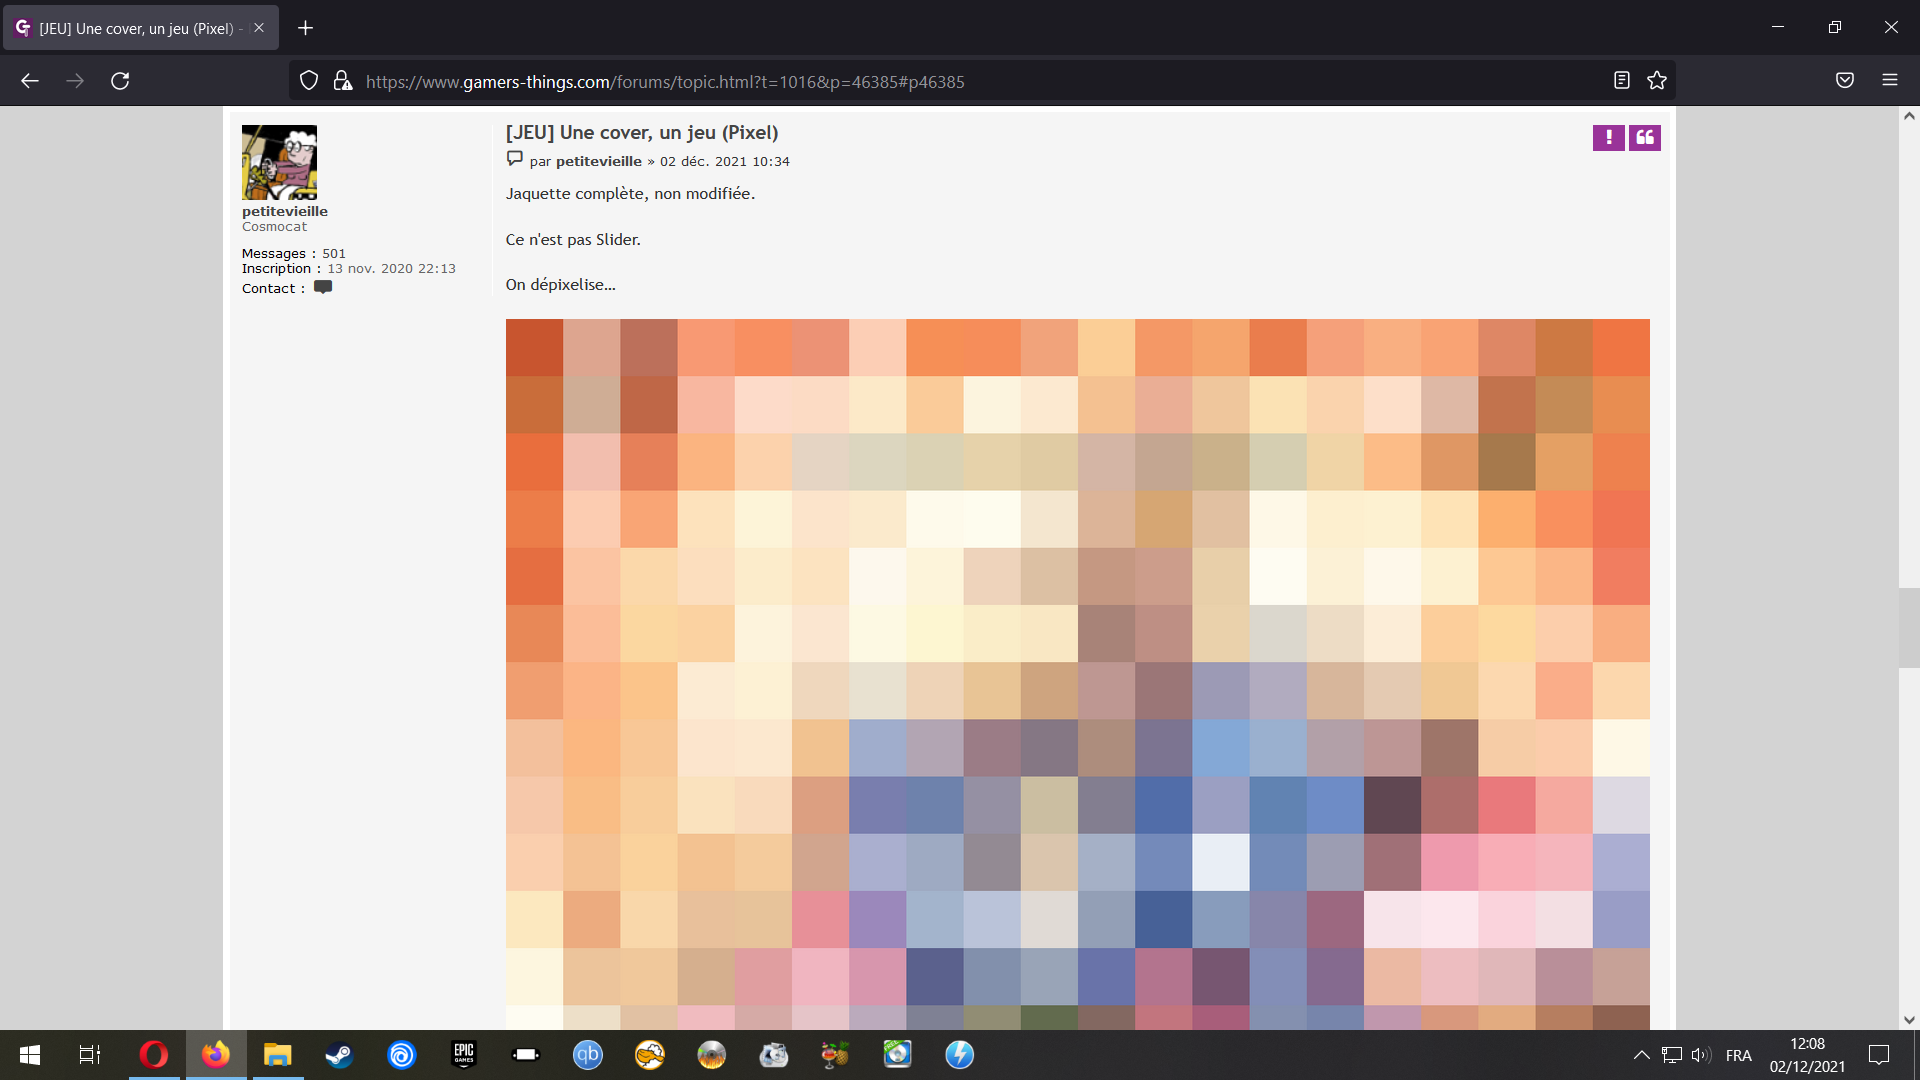Click the pixelated cover image
Image resolution: width=1920 pixels, height=1080 pixels.
click(x=1078, y=675)
